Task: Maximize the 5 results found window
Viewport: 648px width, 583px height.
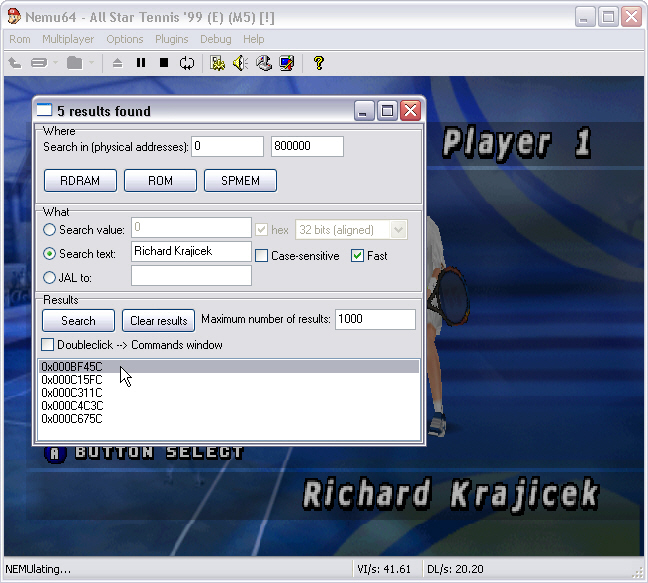Action: click(387, 111)
